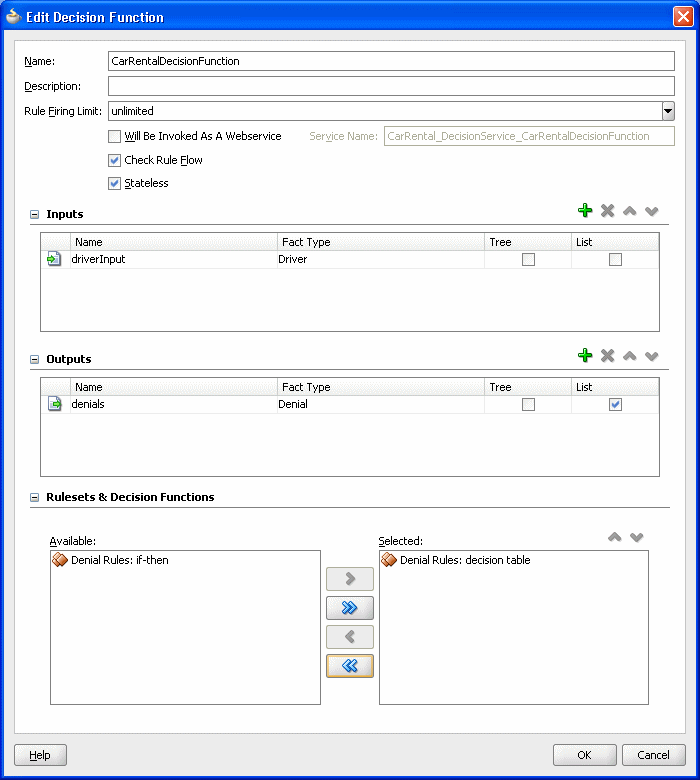Enable Will Be Invoked As A Webservice

[x=114, y=136]
